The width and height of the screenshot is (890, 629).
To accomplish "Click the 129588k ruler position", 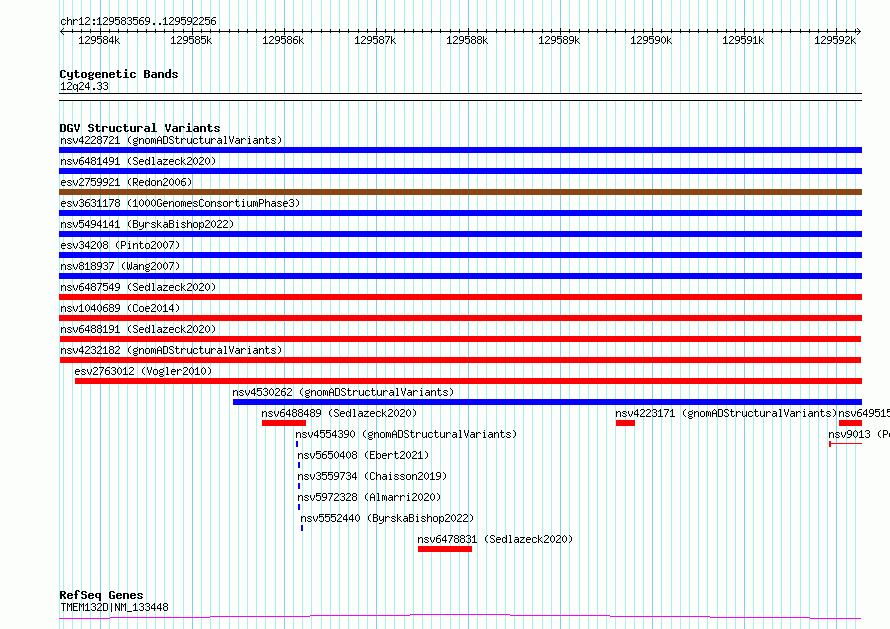I will click(x=467, y=40).
